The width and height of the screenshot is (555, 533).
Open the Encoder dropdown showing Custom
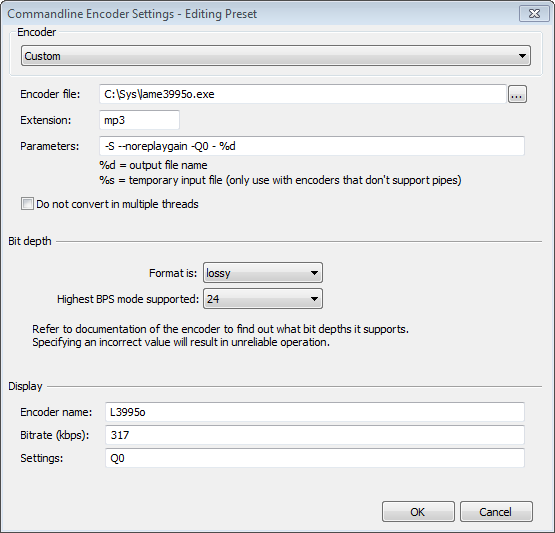pyautogui.click(x=276, y=56)
